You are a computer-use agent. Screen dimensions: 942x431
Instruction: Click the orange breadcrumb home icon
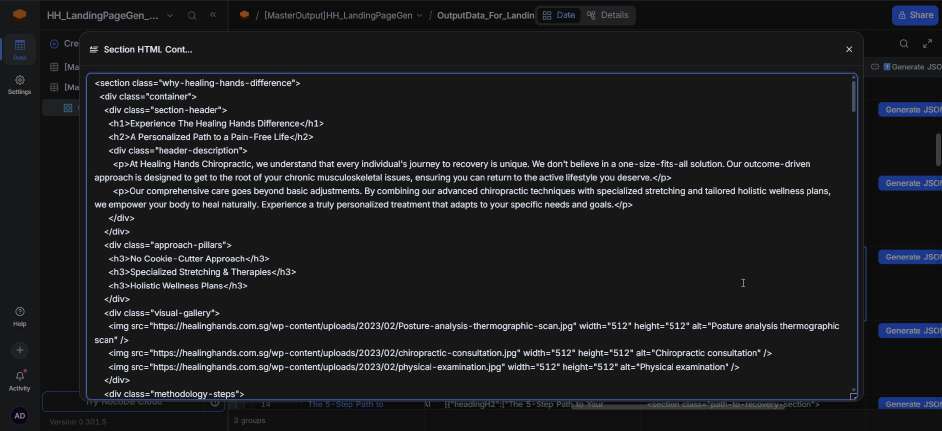point(244,15)
